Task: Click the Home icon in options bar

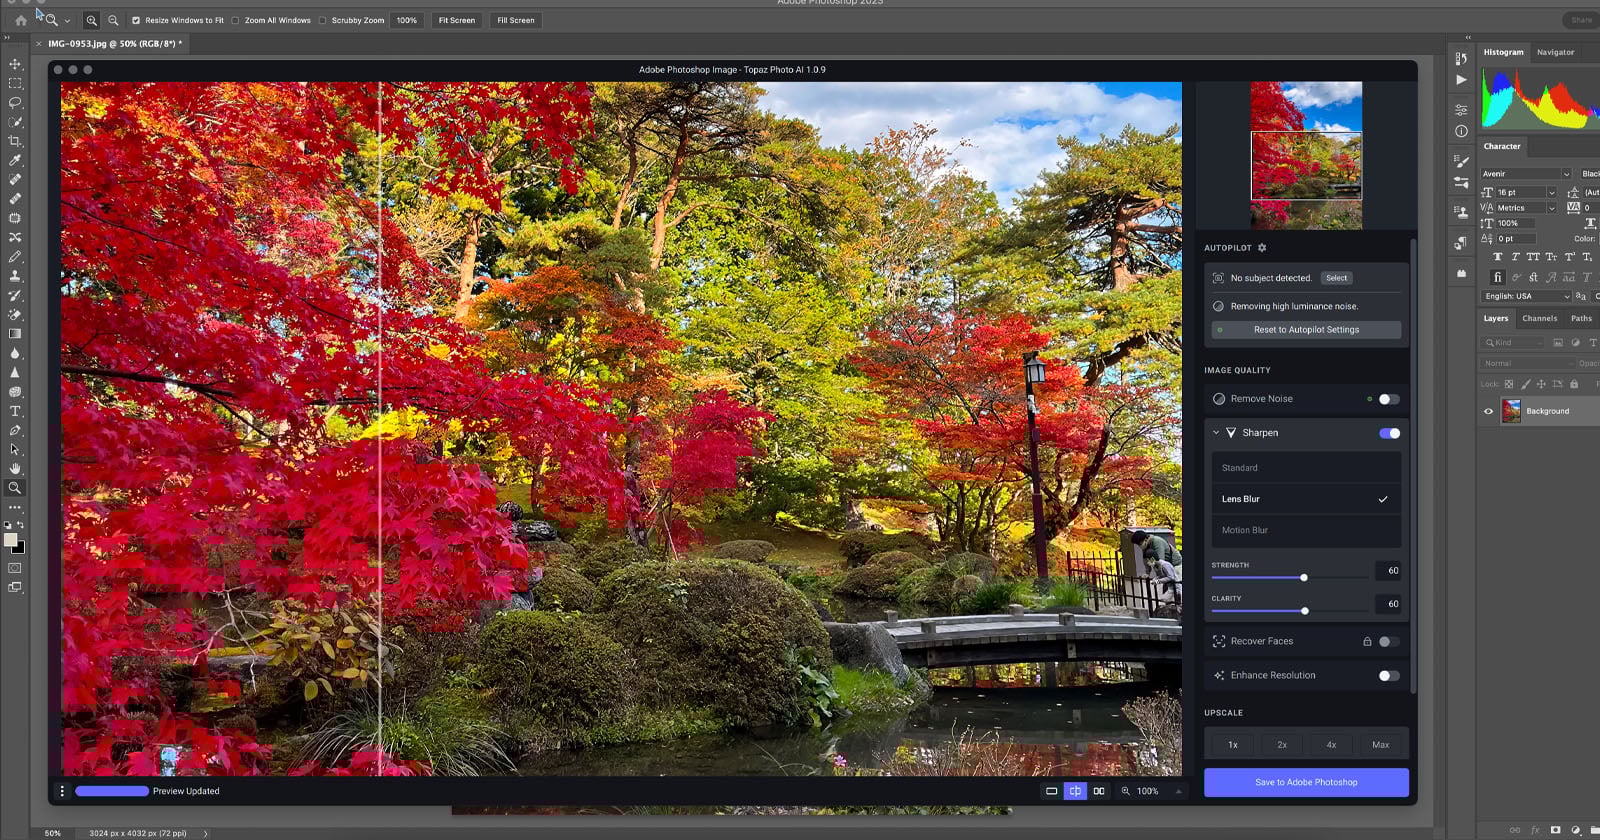Action: (20, 20)
